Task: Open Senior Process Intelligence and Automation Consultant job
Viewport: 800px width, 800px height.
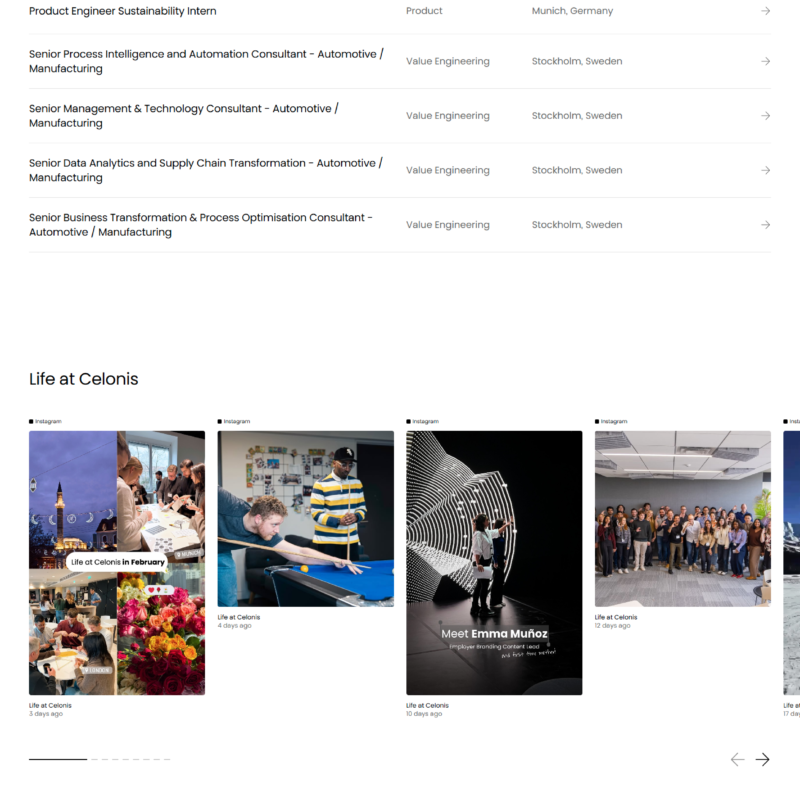Action: (205, 61)
